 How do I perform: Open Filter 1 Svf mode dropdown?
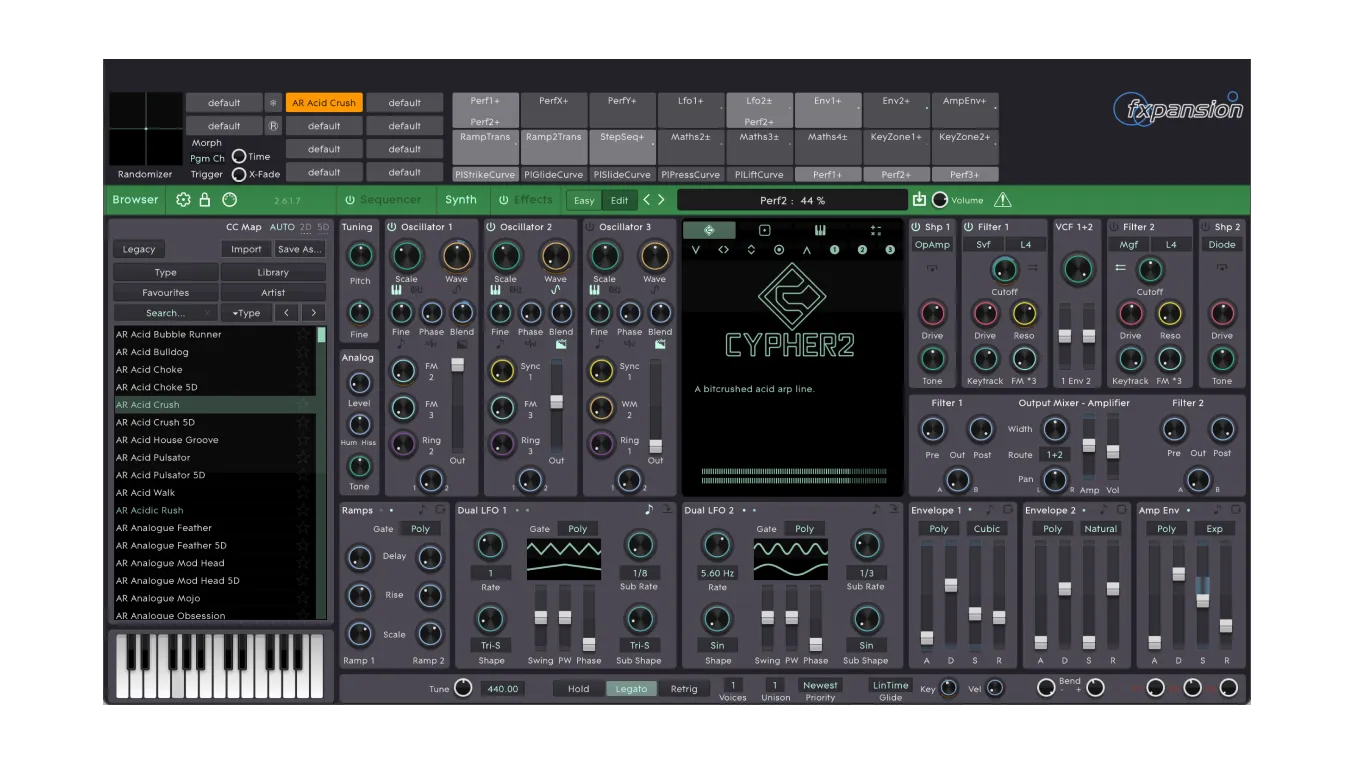pos(984,245)
